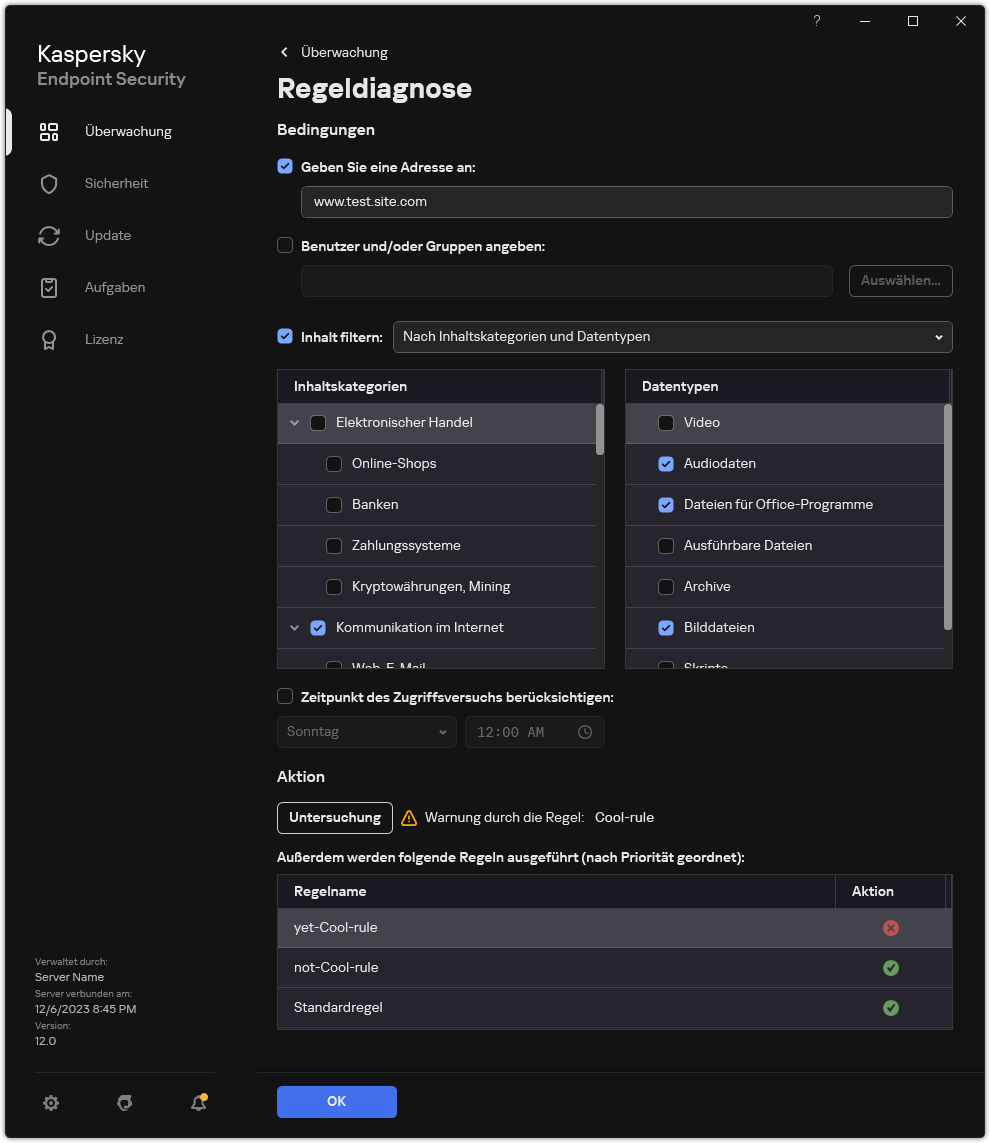
Task: Click the address field with www.test.site.com
Action: point(626,202)
